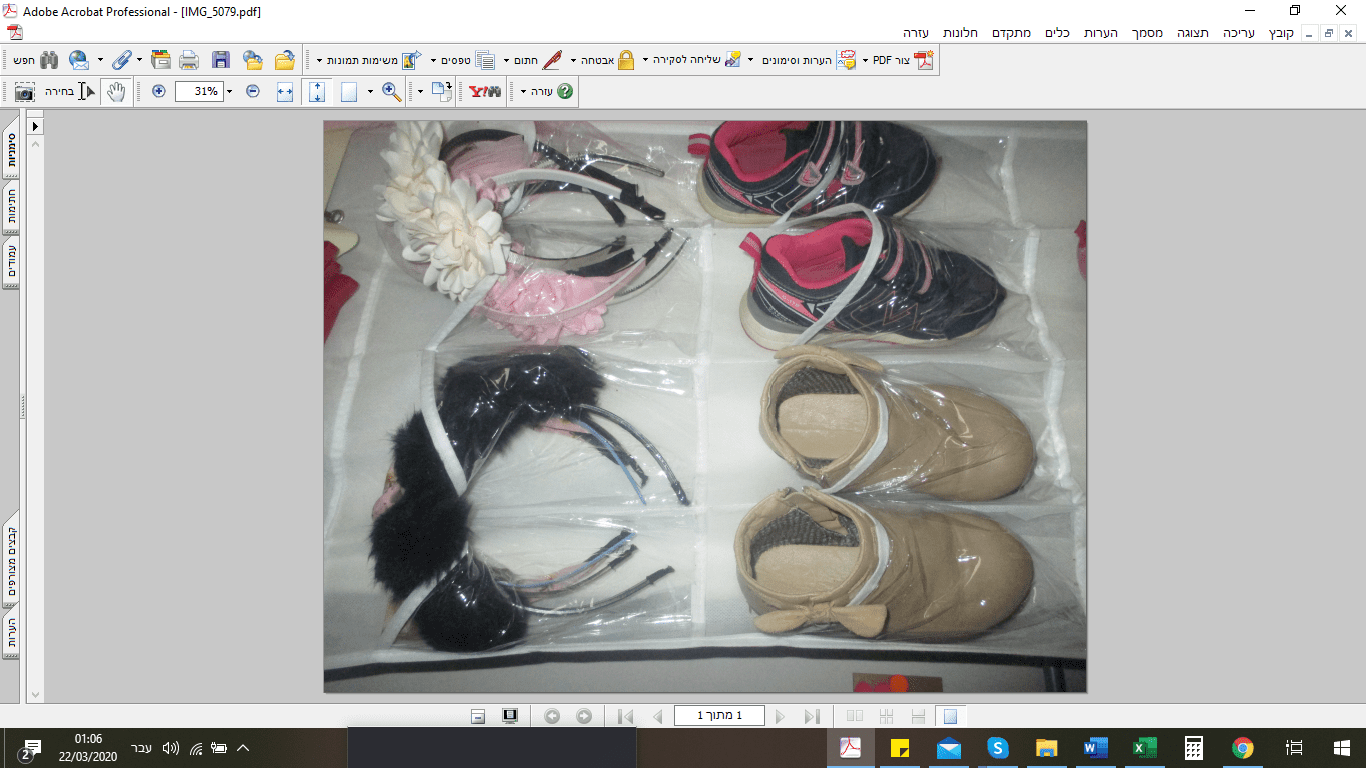Screen dimensions: 1366x768
Task: Go to the last page button
Action: [x=811, y=716]
